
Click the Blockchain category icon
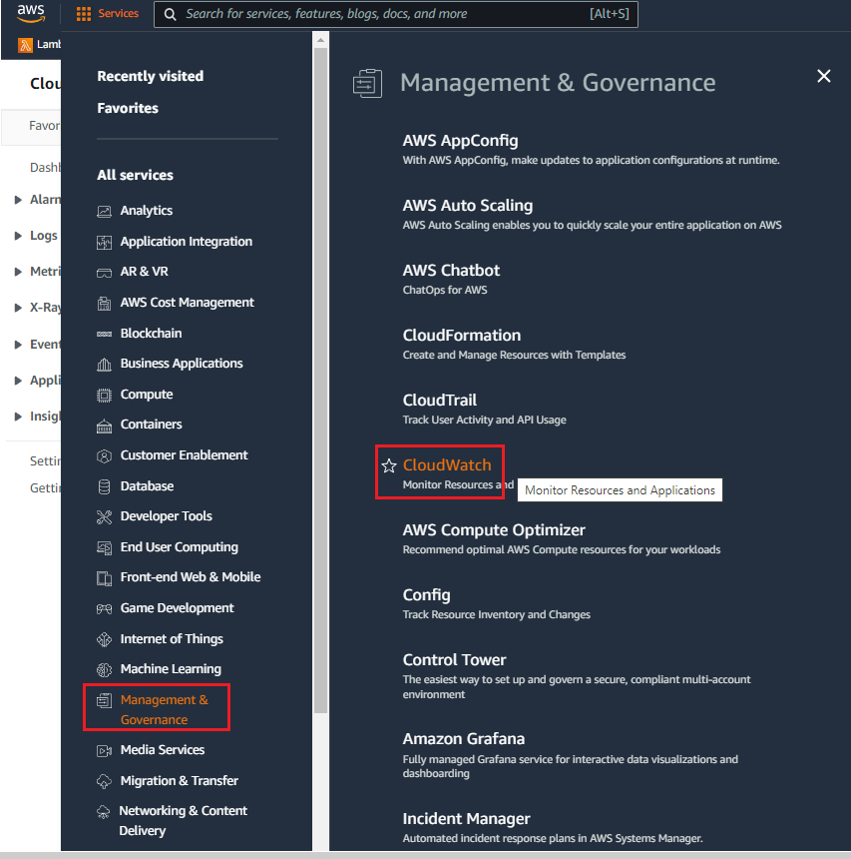coord(104,334)
